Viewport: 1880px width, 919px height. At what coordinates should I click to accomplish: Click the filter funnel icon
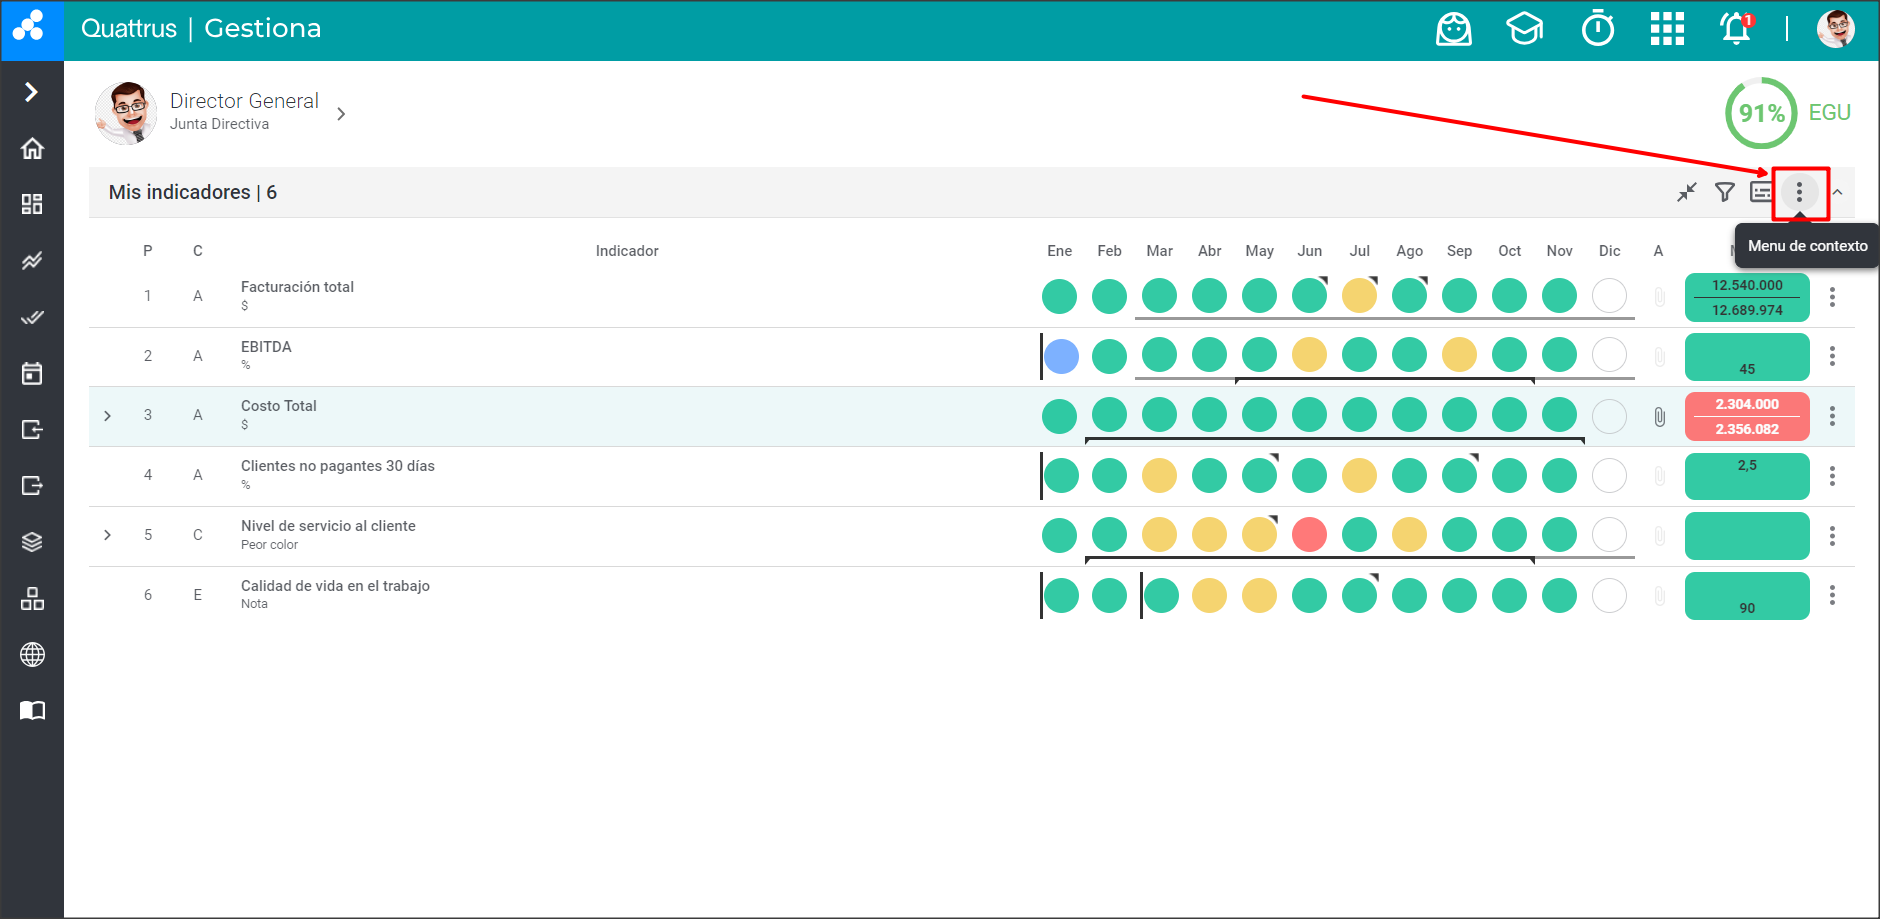[1725, 192]
